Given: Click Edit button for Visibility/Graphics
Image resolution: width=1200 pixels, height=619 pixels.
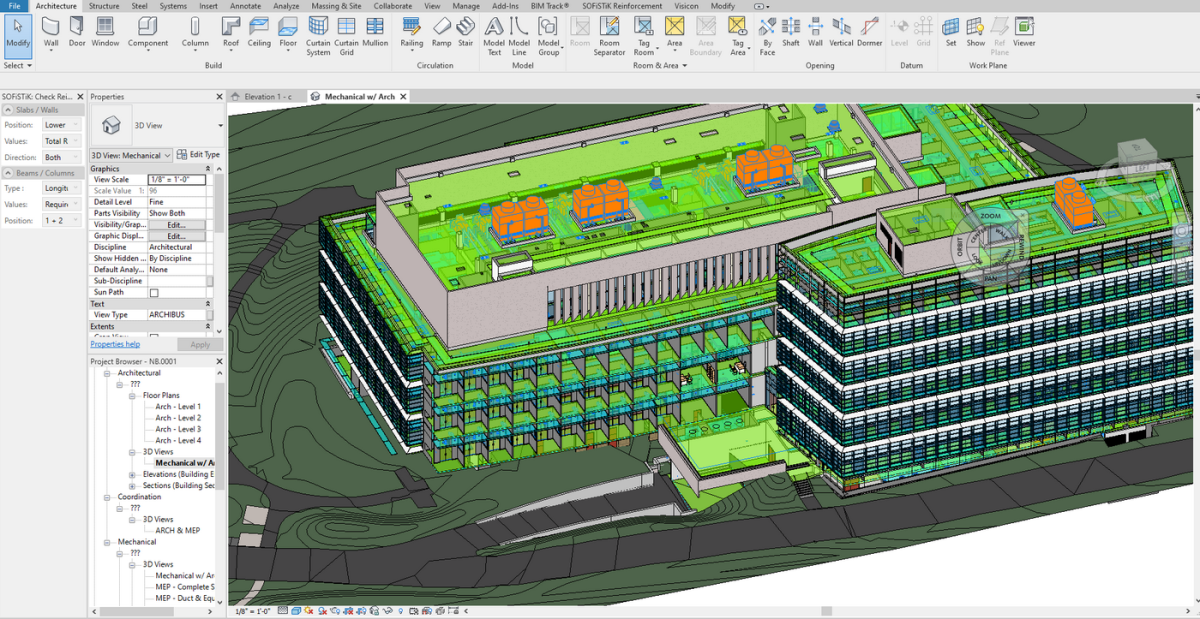Looking at the screenshot, I should [176, 225].
